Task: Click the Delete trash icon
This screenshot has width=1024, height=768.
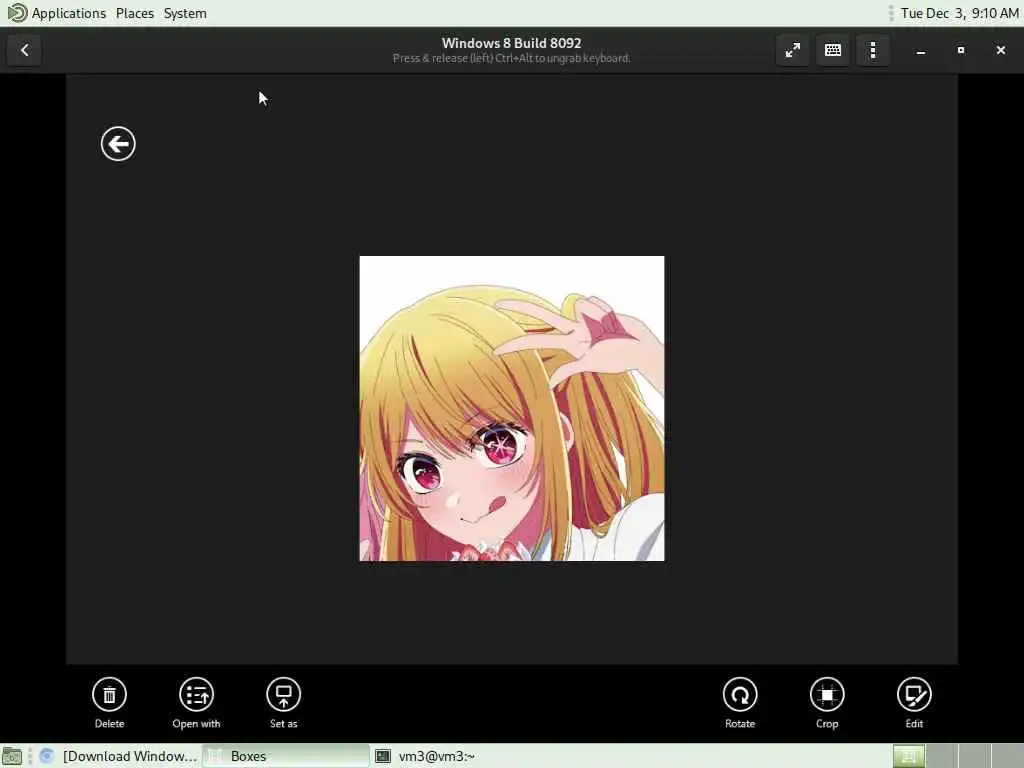Action: (x=109, y=695)
